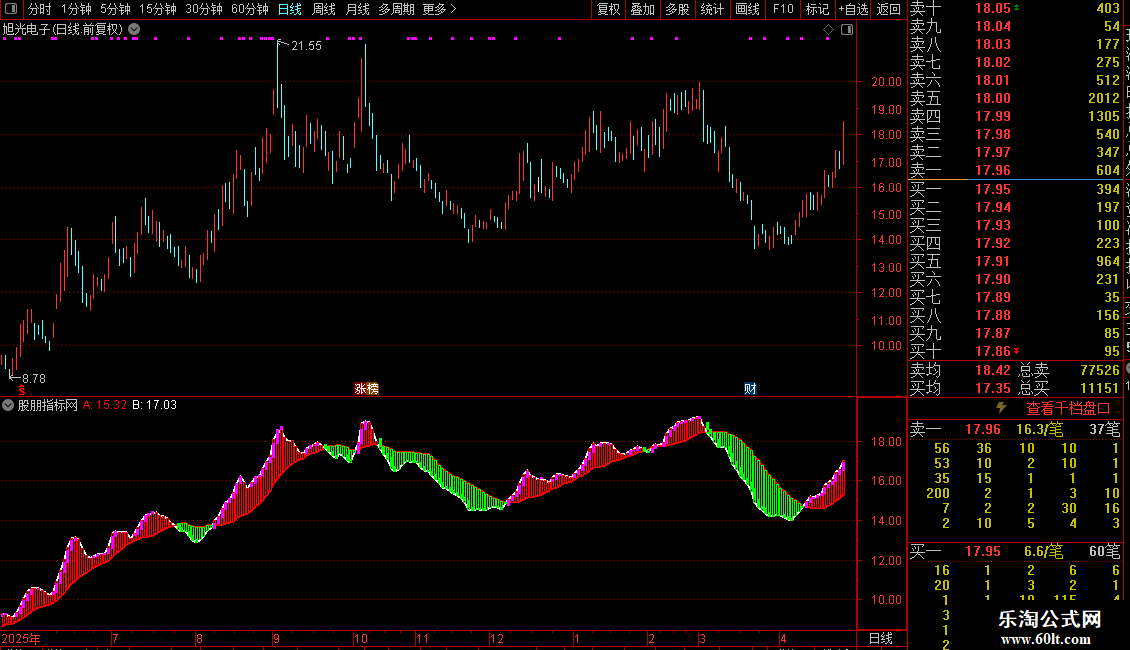
Task: Click the 返回 back button
Action: [889, 9]
